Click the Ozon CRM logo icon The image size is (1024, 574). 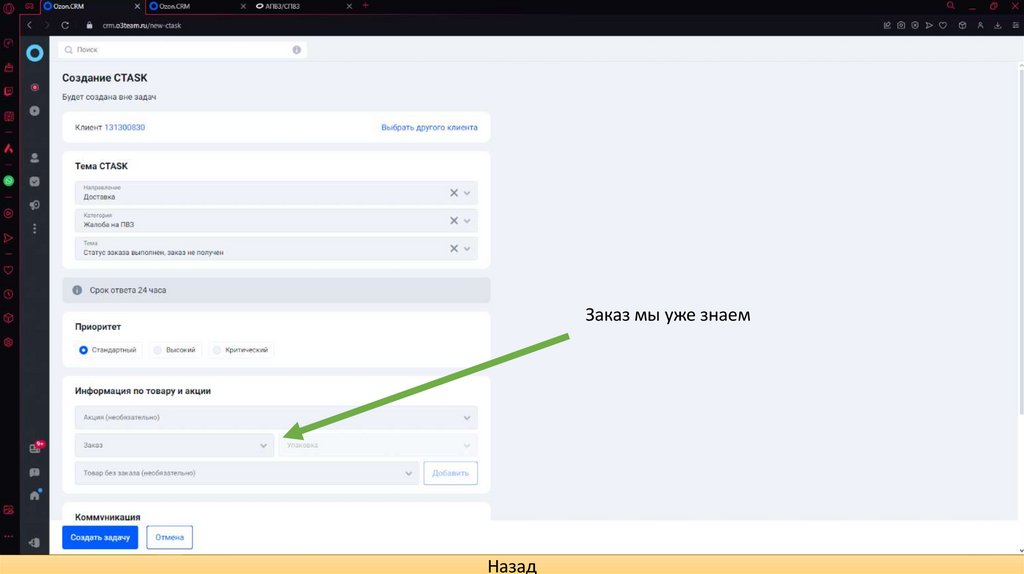click(x=35, y=53)
